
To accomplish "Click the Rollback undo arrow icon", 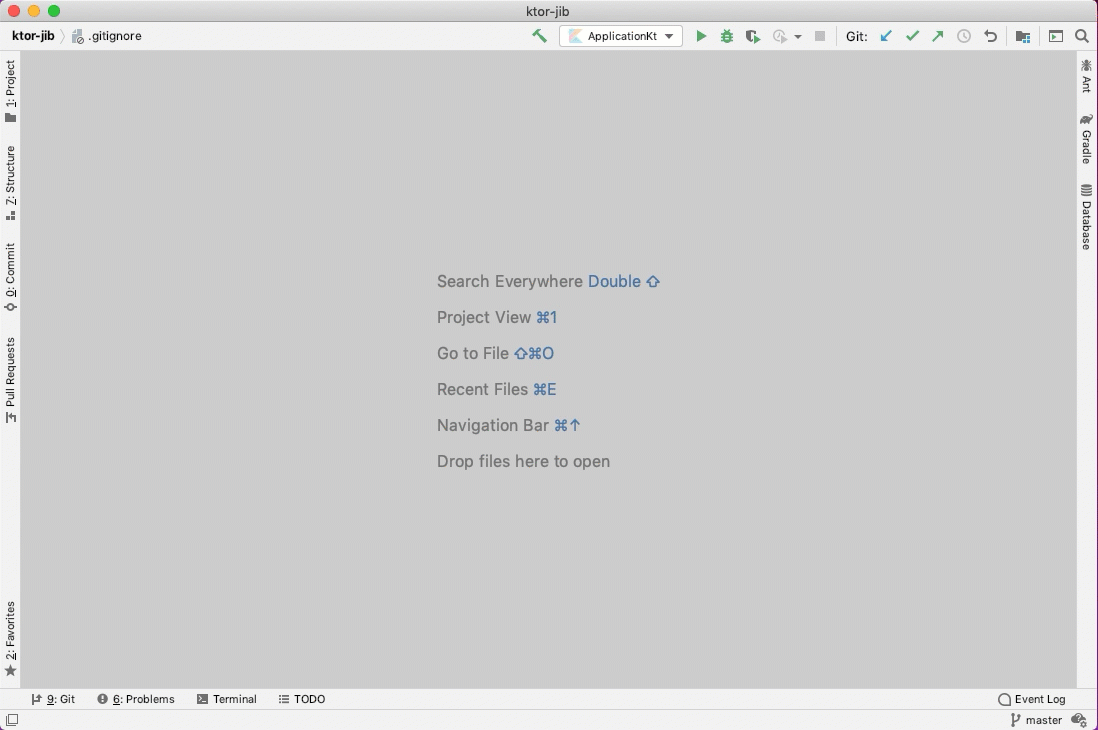I will point(990,36).
